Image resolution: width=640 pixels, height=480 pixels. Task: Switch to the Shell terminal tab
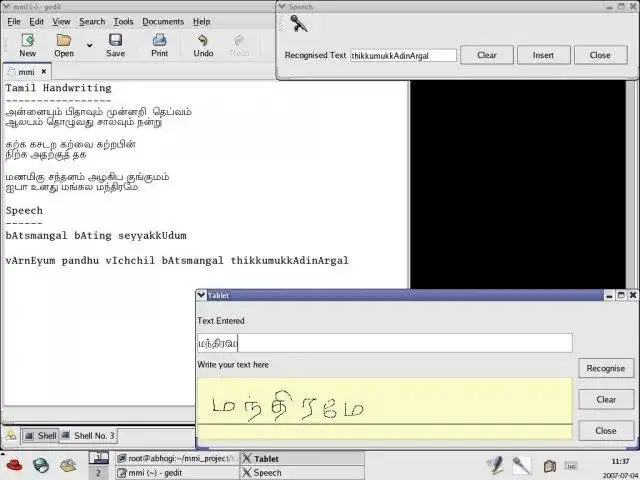pos(40,436)
